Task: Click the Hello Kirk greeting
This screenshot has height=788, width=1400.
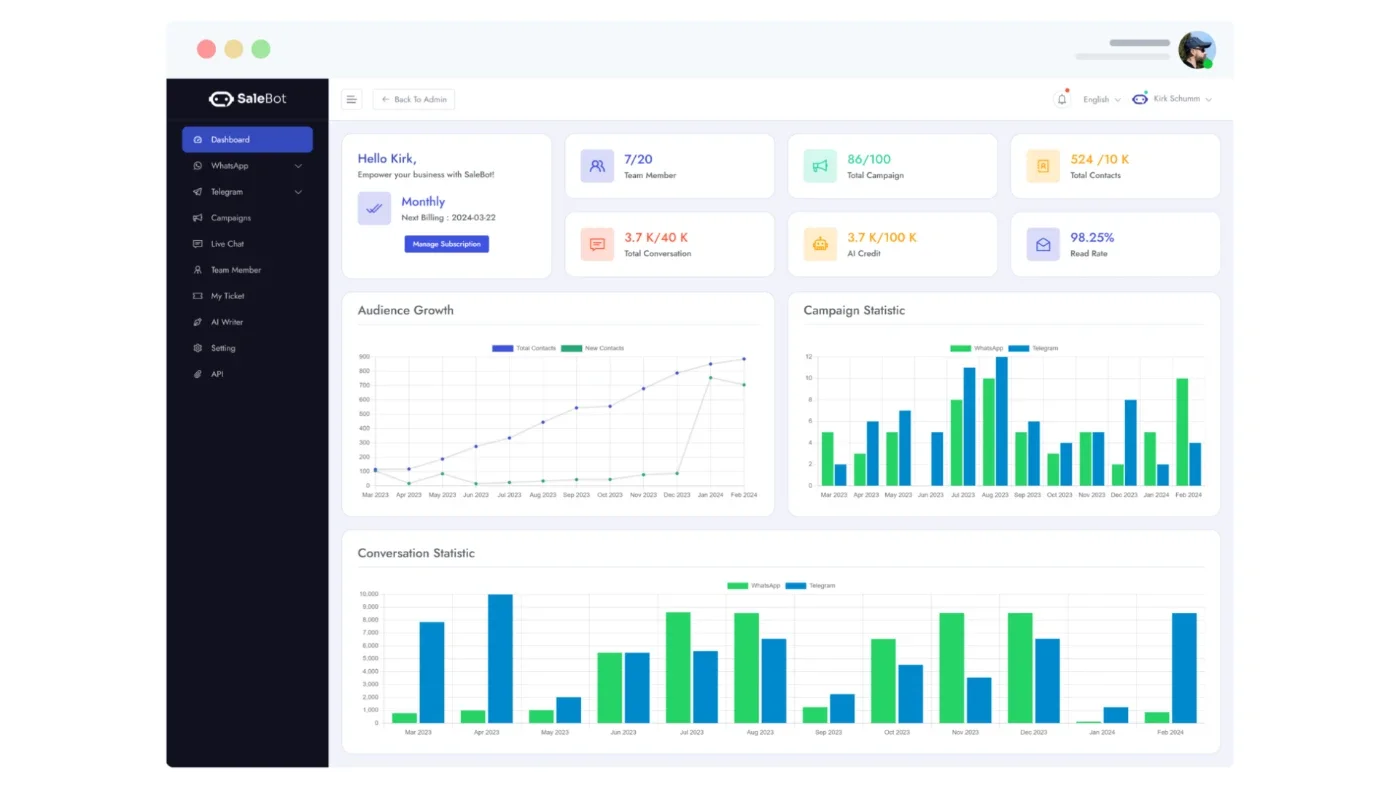Action: click(387, 158)
